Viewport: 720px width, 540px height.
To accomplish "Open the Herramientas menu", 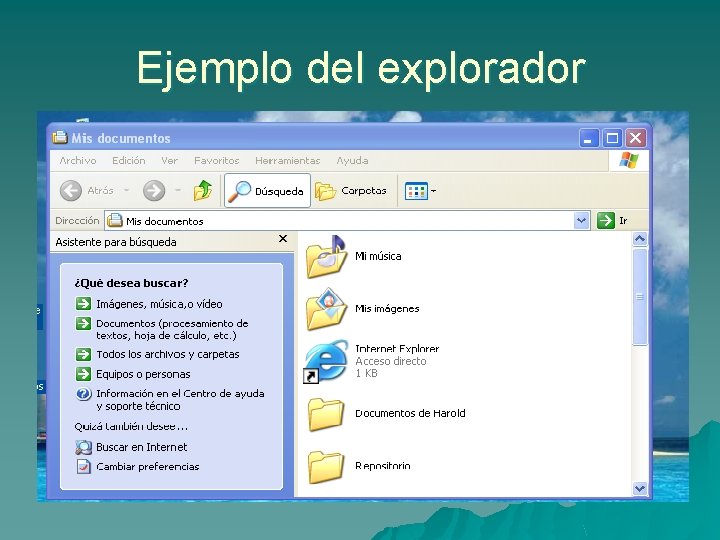I will pos(287,161).
